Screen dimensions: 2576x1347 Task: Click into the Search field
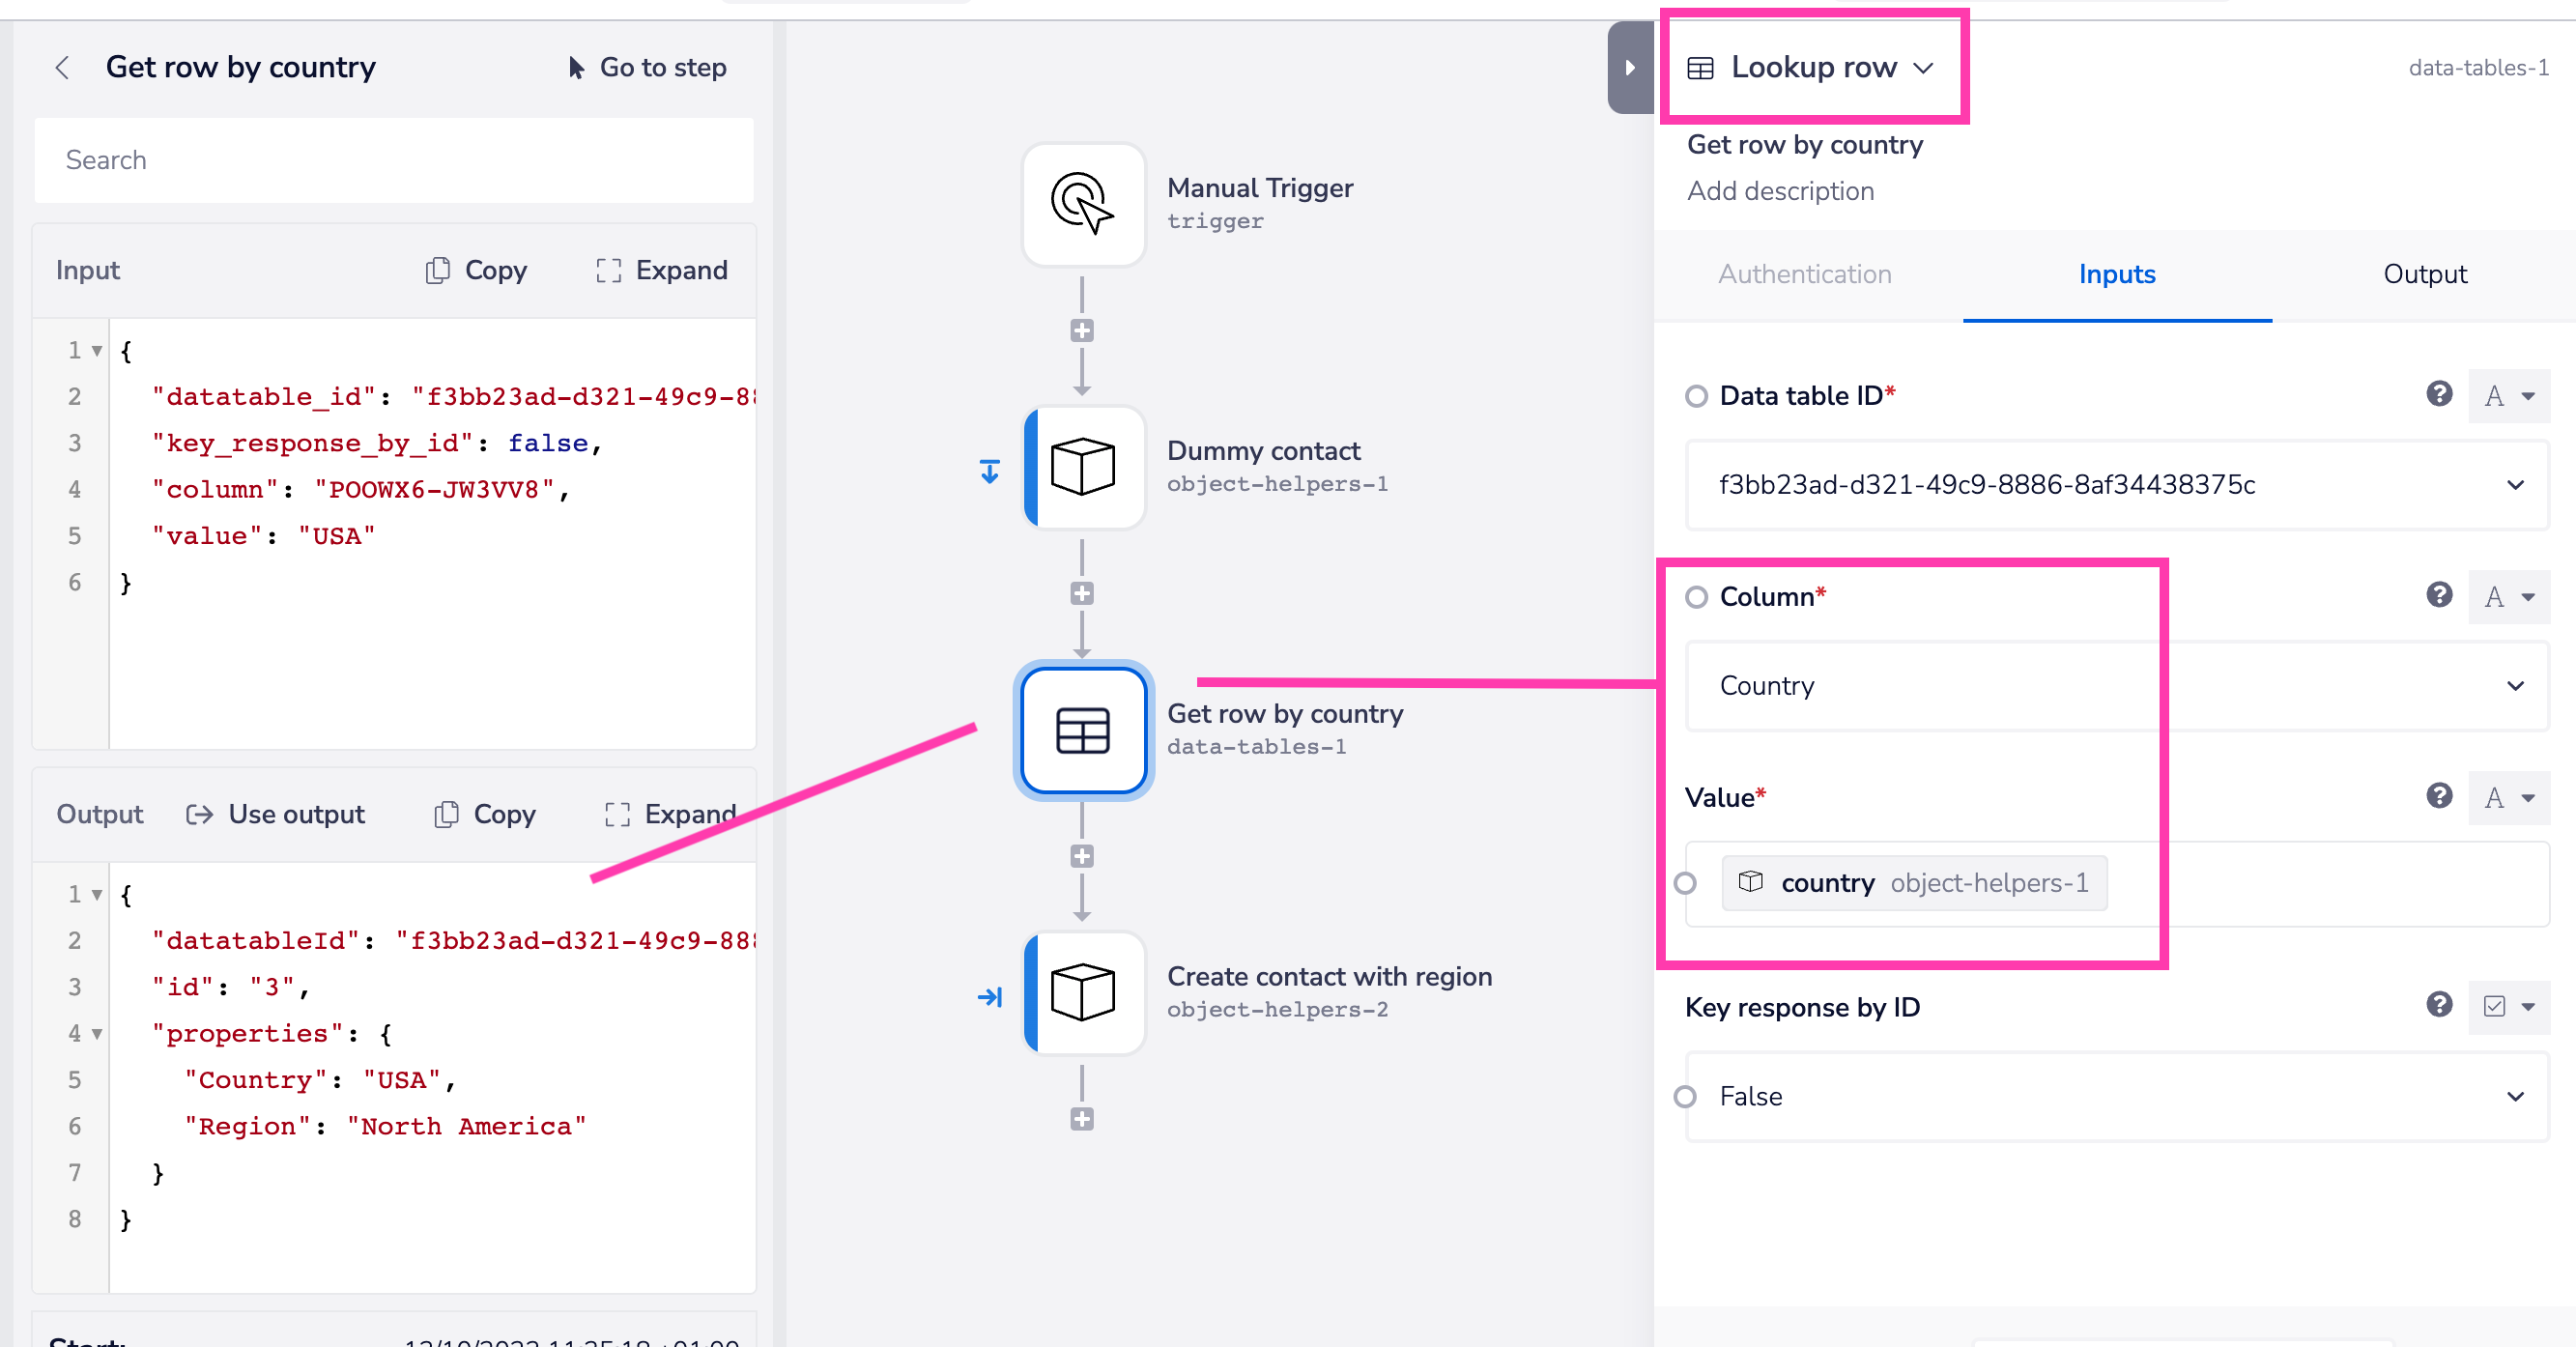393,160
